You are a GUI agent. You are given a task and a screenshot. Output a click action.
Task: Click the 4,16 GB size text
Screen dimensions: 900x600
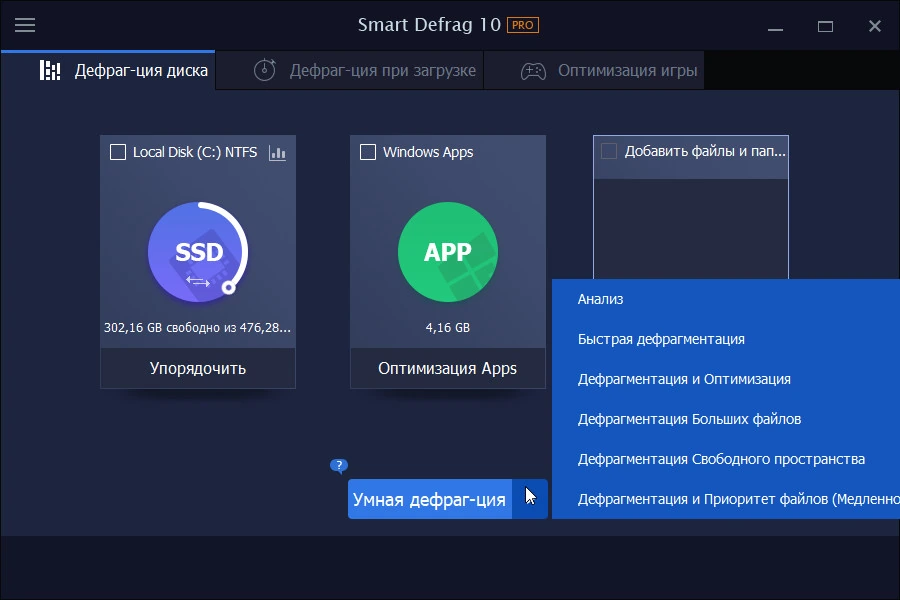(x=448, y=328)
